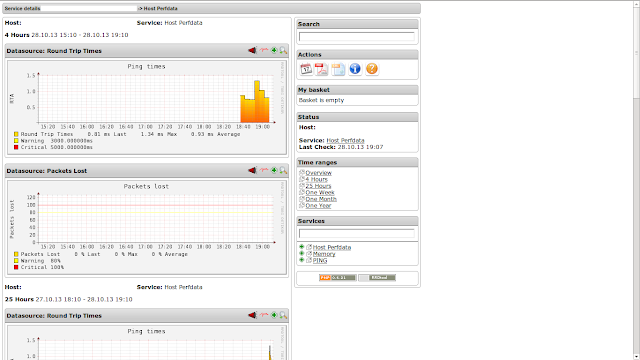Screen dimensions: 640x360
Task: Focus the Services filter input field
Action: [x=357, y=233]
